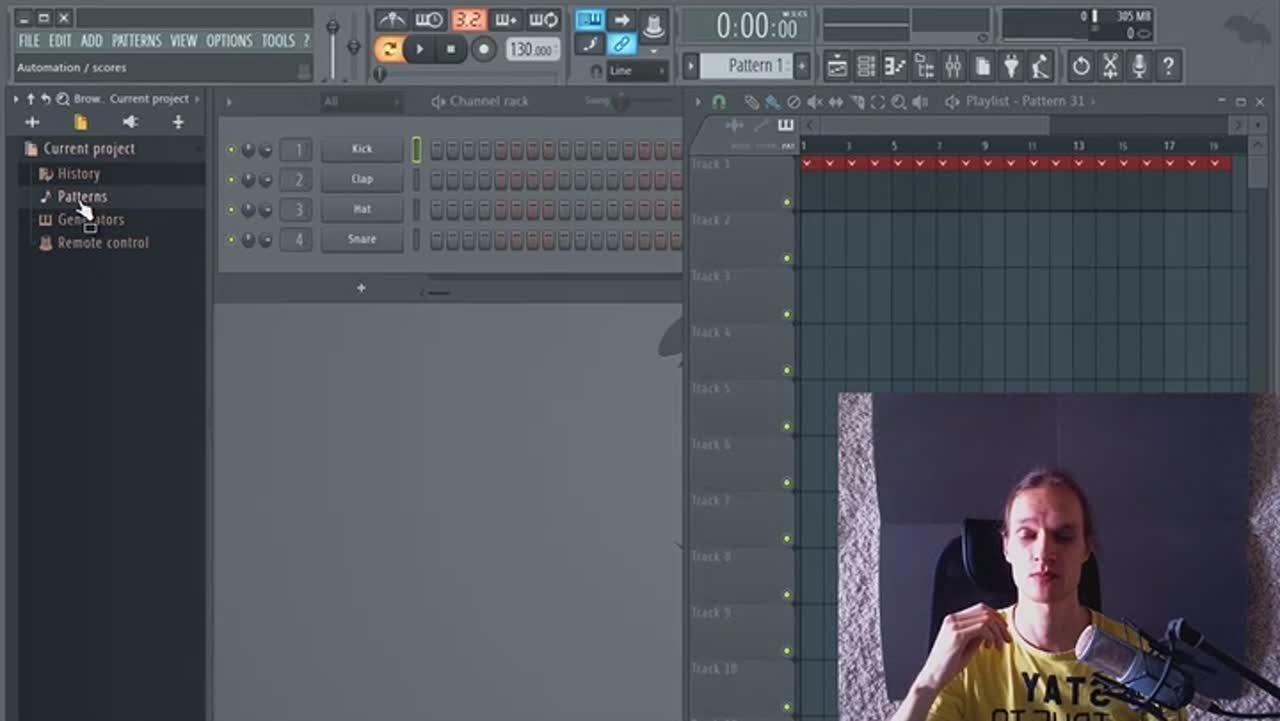Click the metronome icon
The image size is (1280, 721).
391,20
